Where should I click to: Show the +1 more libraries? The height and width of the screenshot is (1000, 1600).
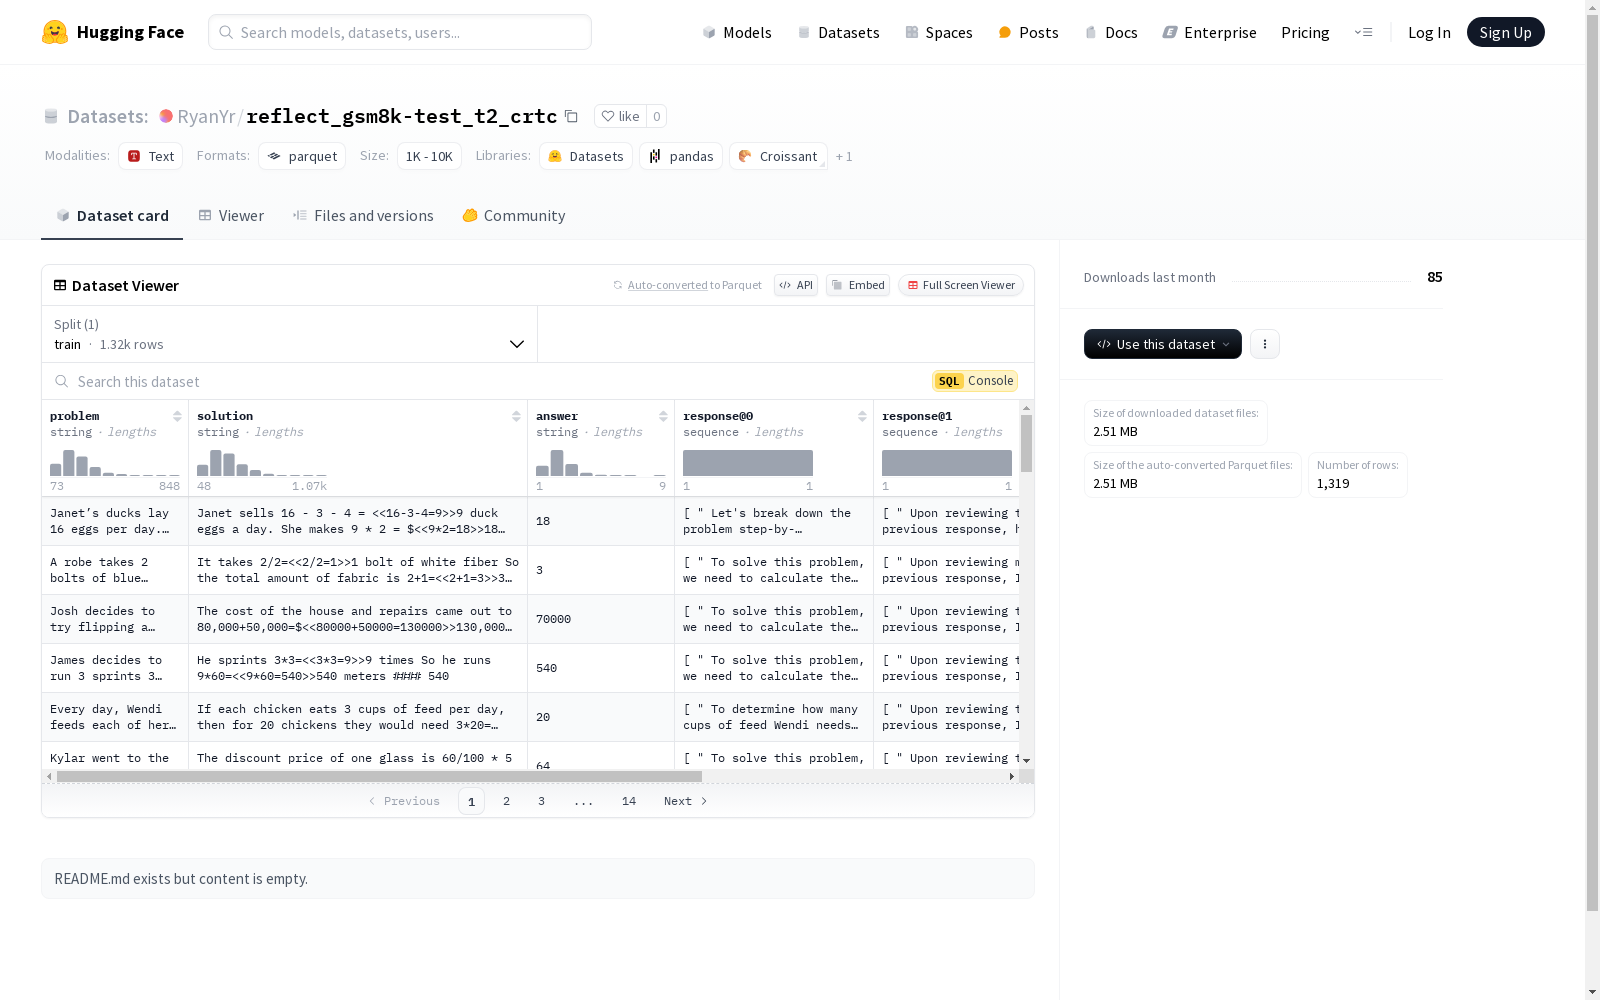pos(844,156)
